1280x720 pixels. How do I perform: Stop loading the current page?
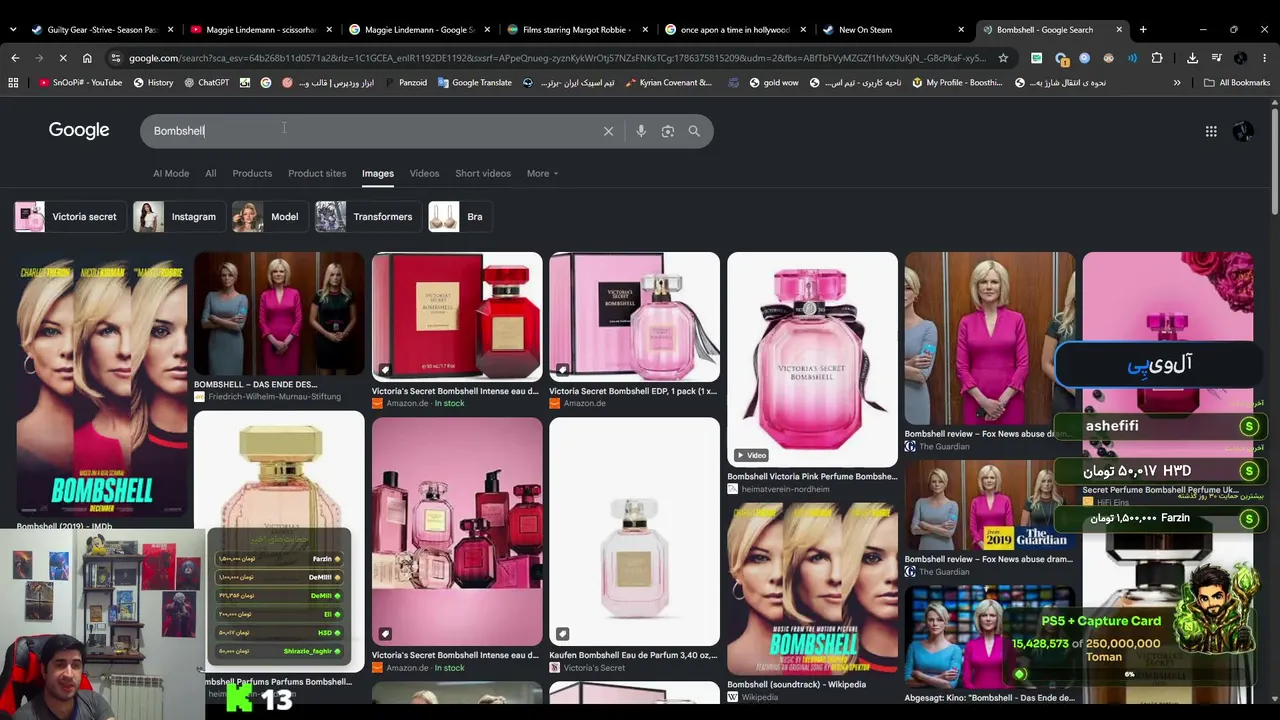(x=63, y=58)
